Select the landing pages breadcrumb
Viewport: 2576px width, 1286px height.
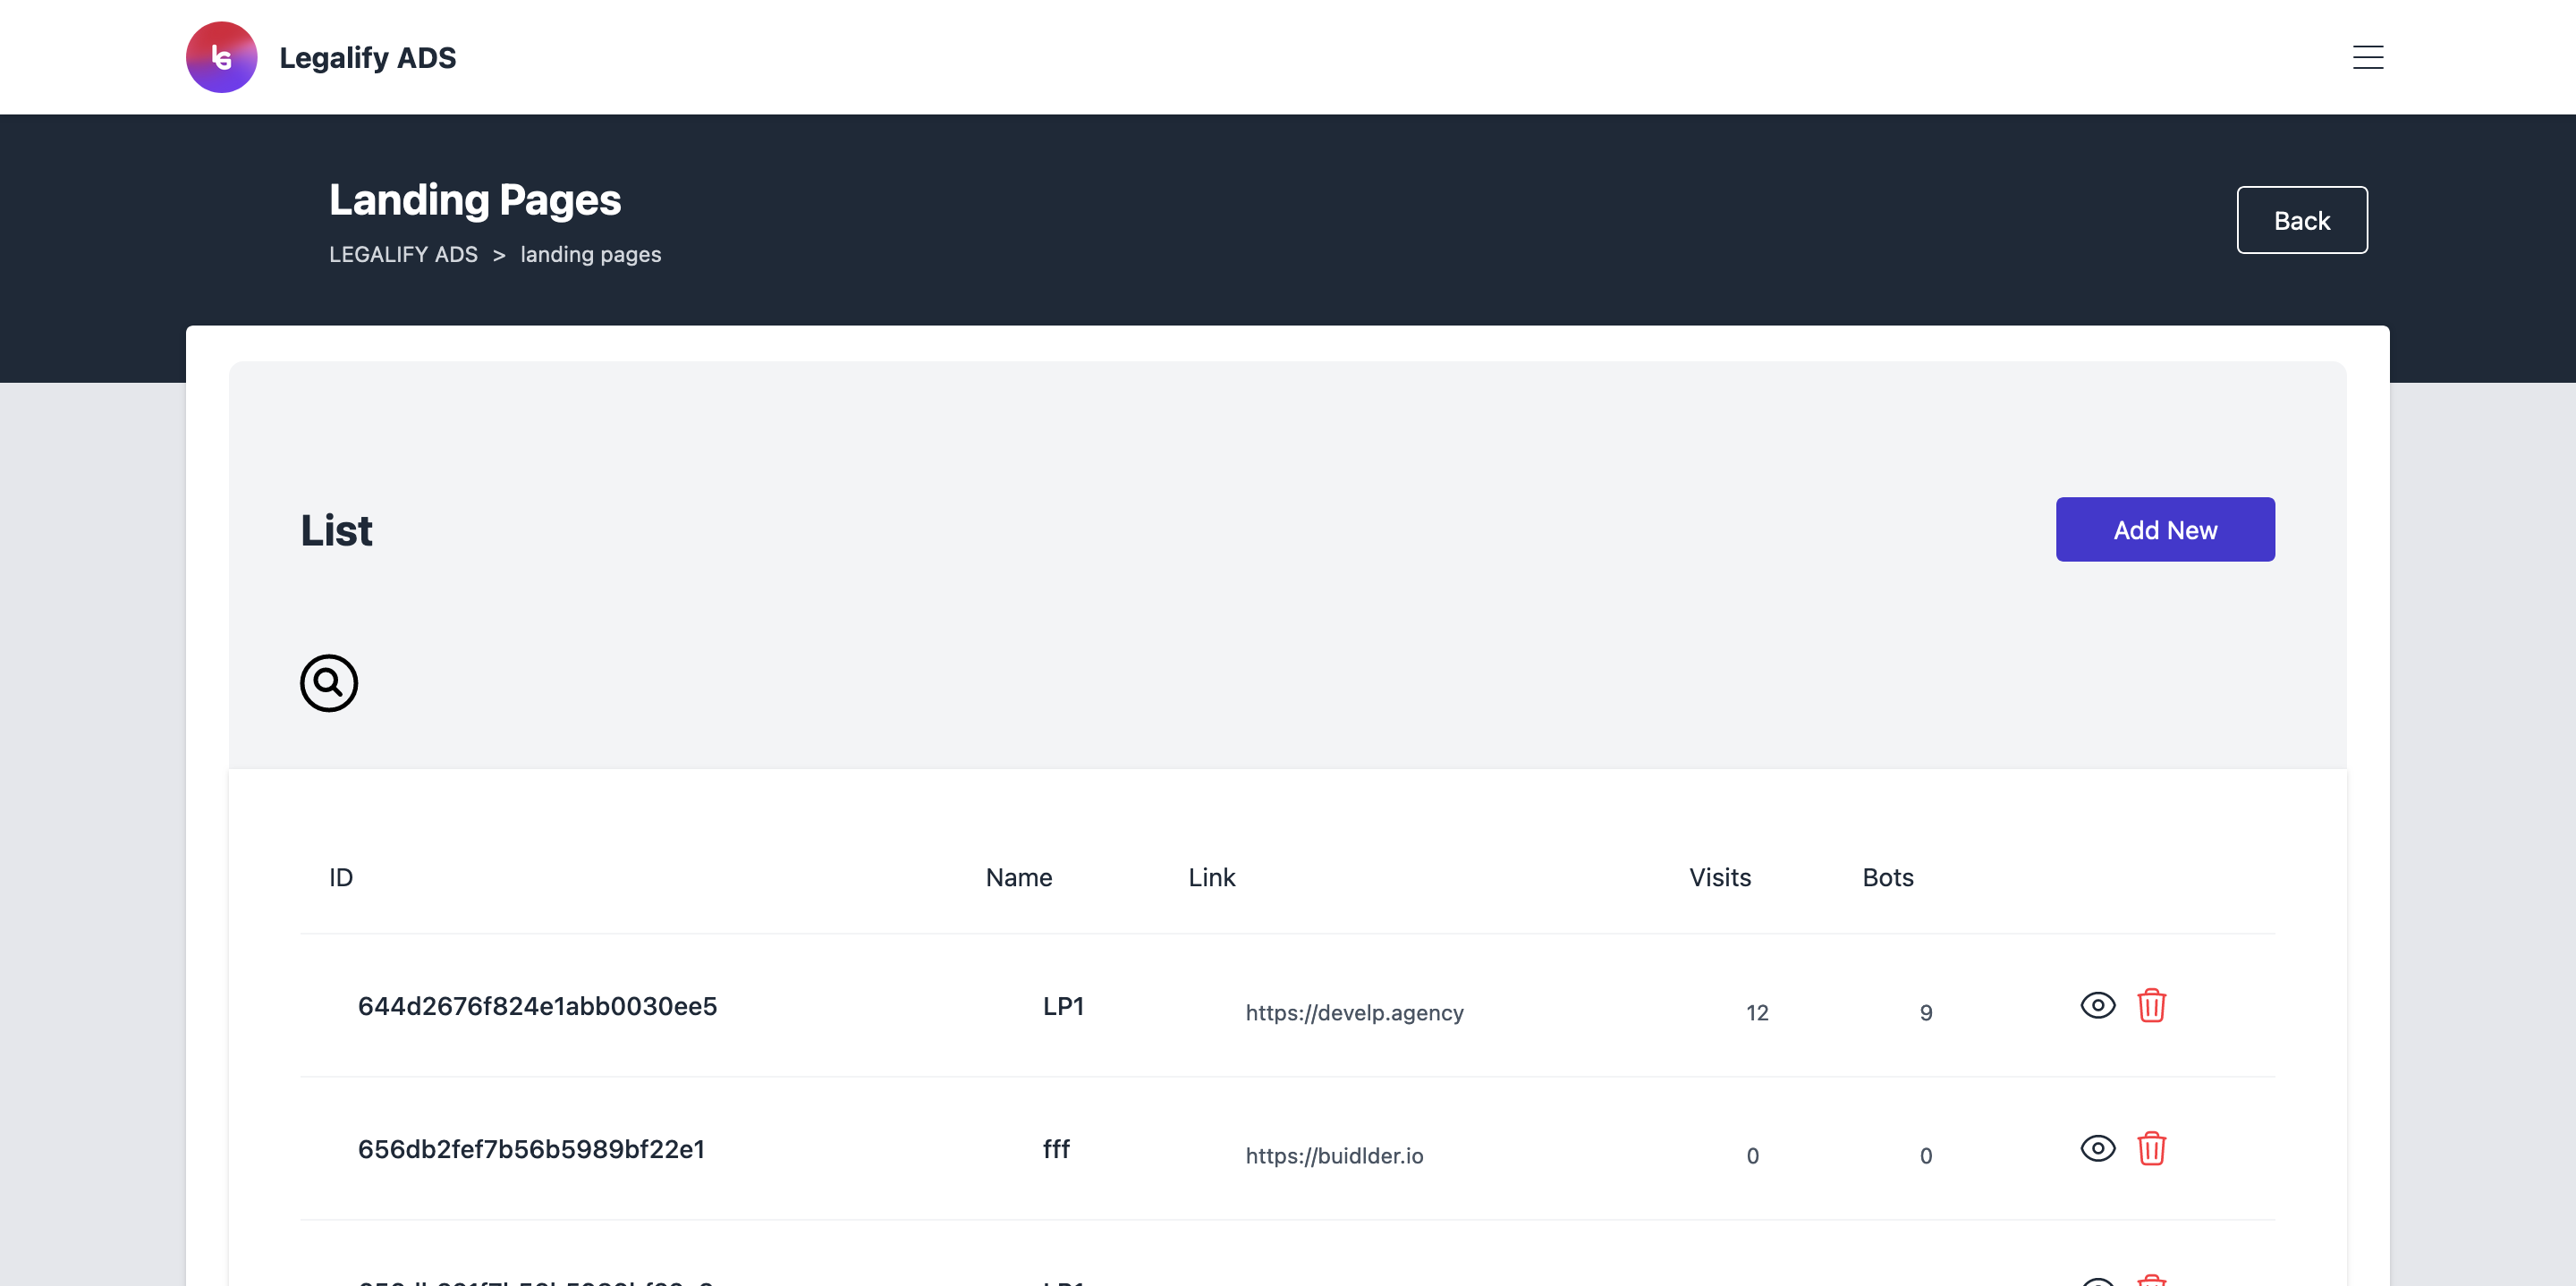[x=590, y=254]
